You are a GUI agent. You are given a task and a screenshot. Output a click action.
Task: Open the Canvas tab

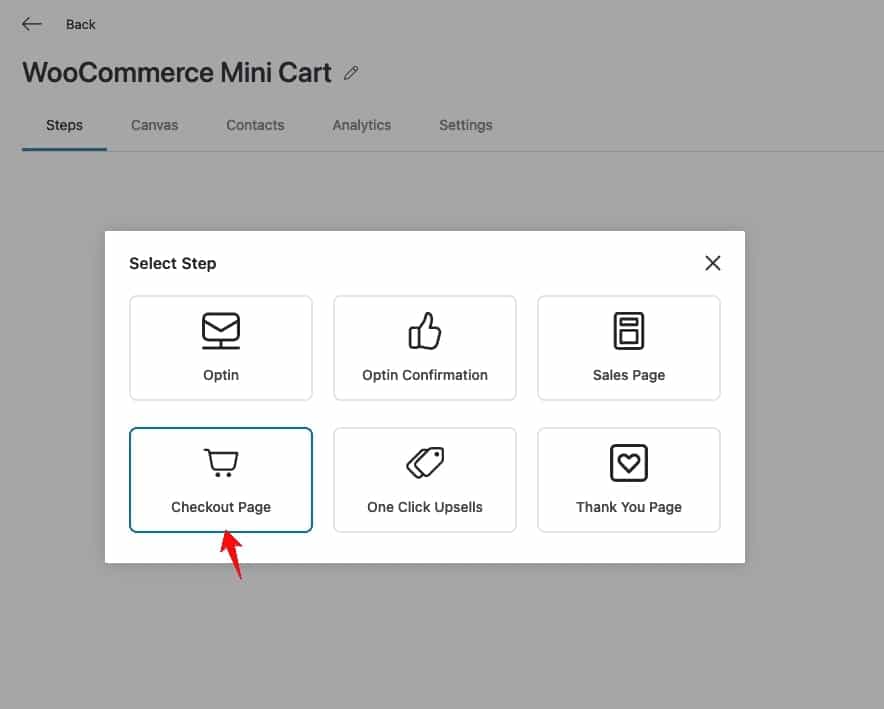click(154, 125)
